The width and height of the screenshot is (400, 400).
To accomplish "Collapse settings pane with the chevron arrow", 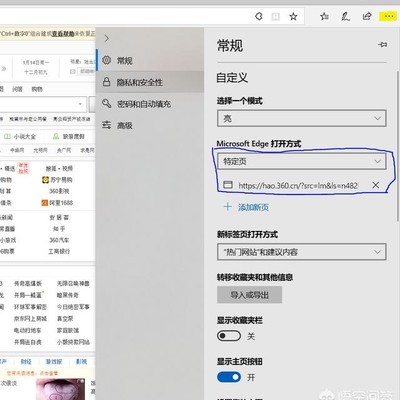I will (107, 38).
